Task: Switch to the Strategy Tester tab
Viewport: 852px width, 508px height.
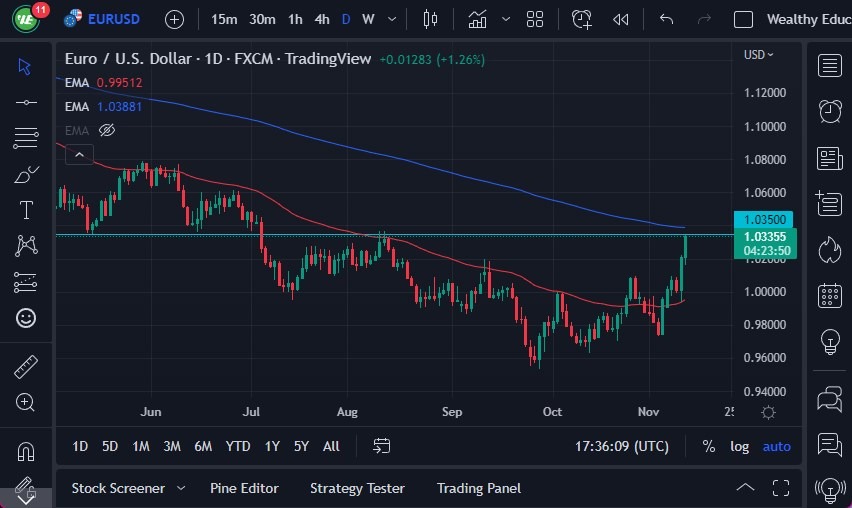Action: [357, 488]
